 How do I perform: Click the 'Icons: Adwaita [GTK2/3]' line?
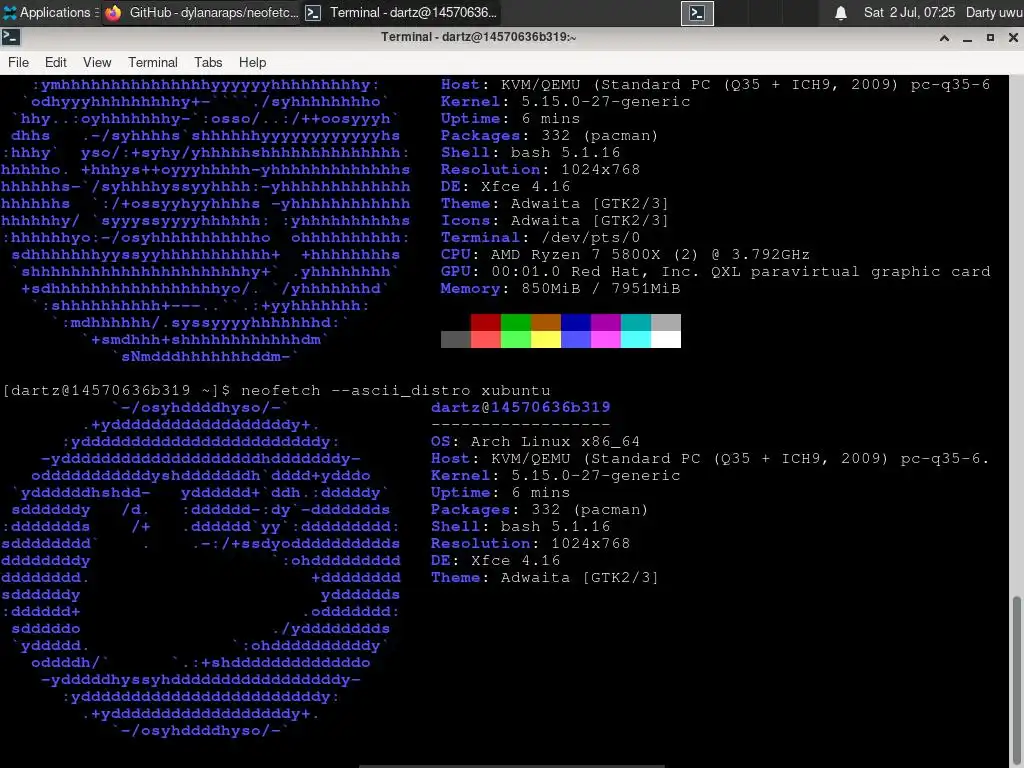[555, 221]
